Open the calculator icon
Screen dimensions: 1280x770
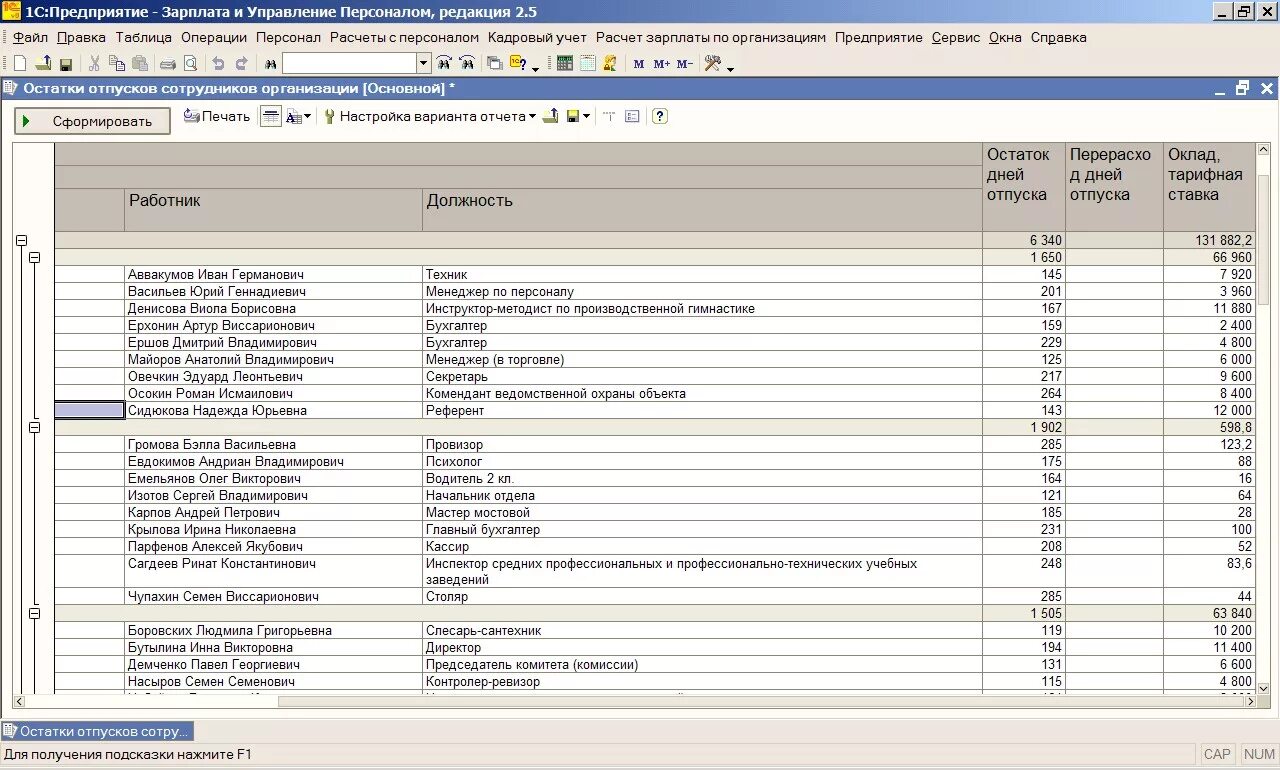point(565,63)
